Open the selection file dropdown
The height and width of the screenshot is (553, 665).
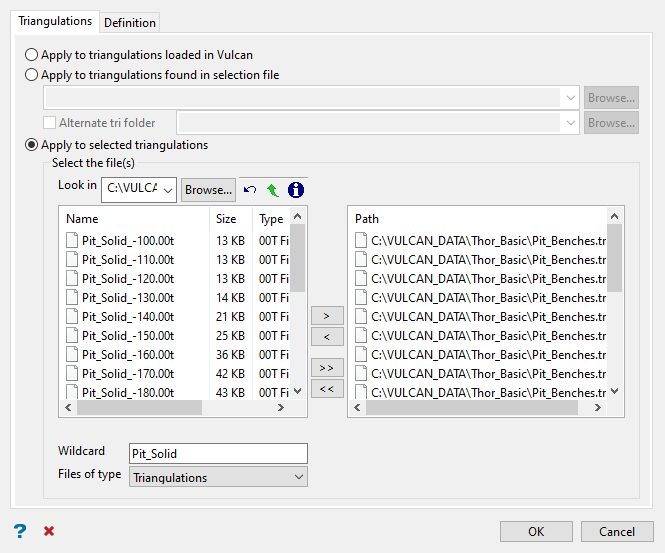click(570, 98)
